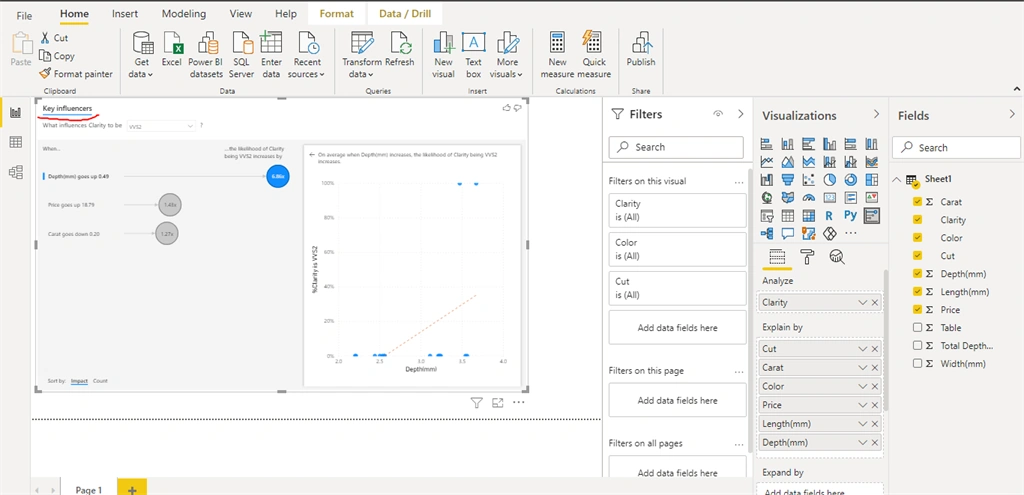Select the Q&A speech bubble visual
The height and width of the screenshot is (495, 1024).
pyautogui.click(x=788, y=232)
